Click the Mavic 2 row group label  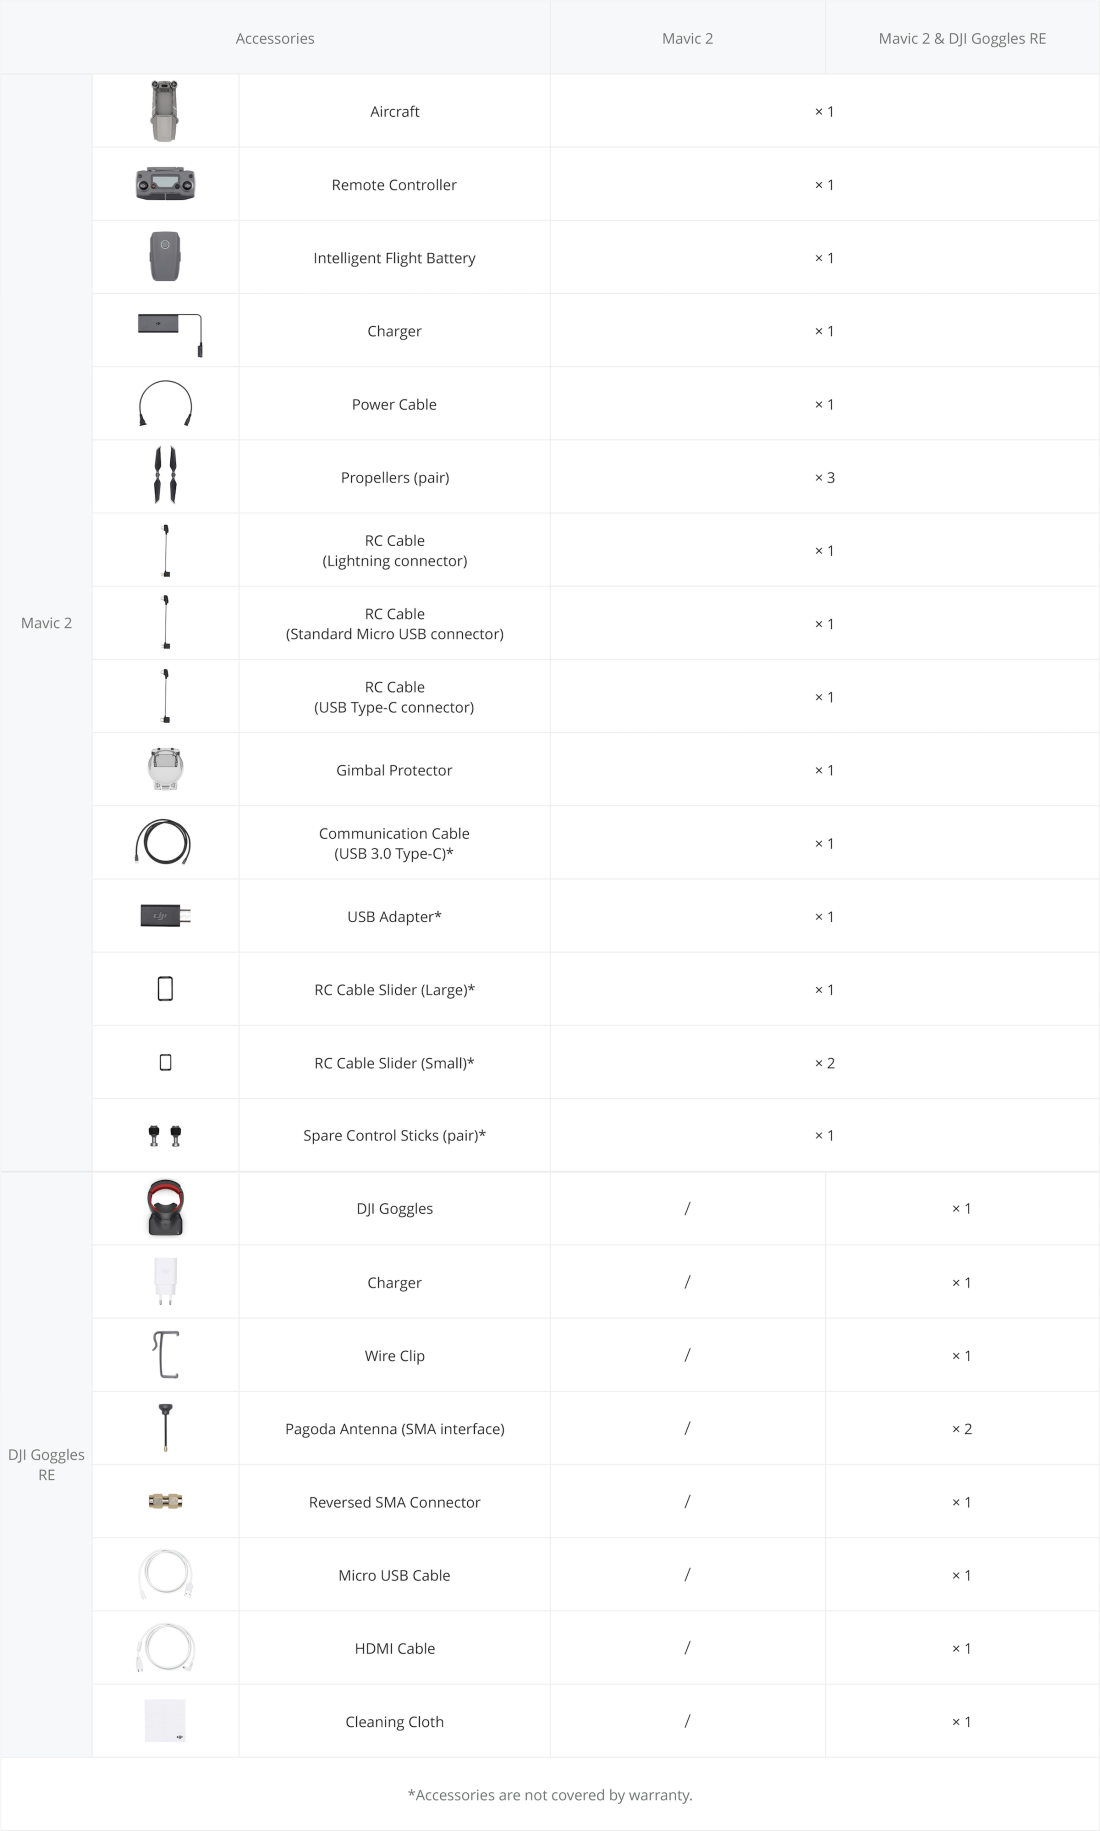tap(46, 623)
